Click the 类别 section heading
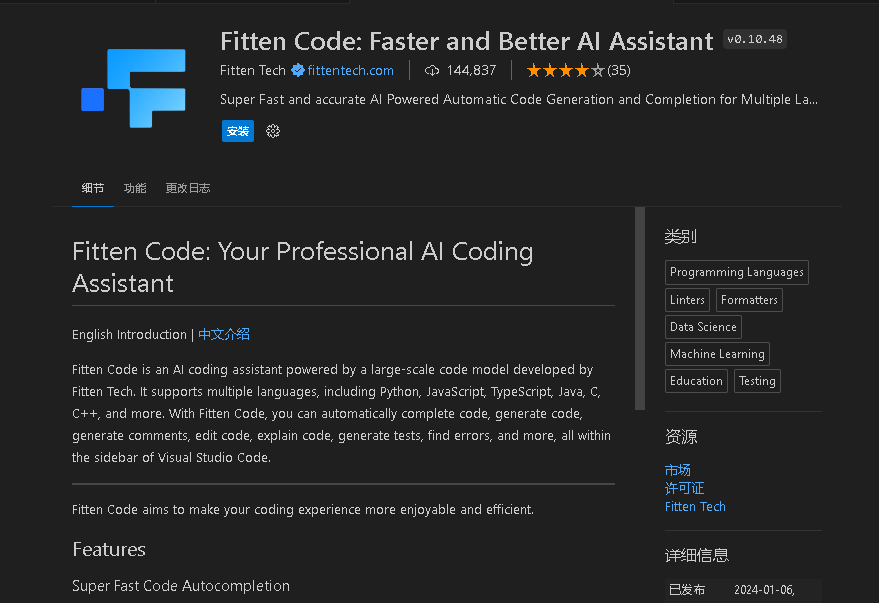The image size is (879, 603). click(681, 236)
